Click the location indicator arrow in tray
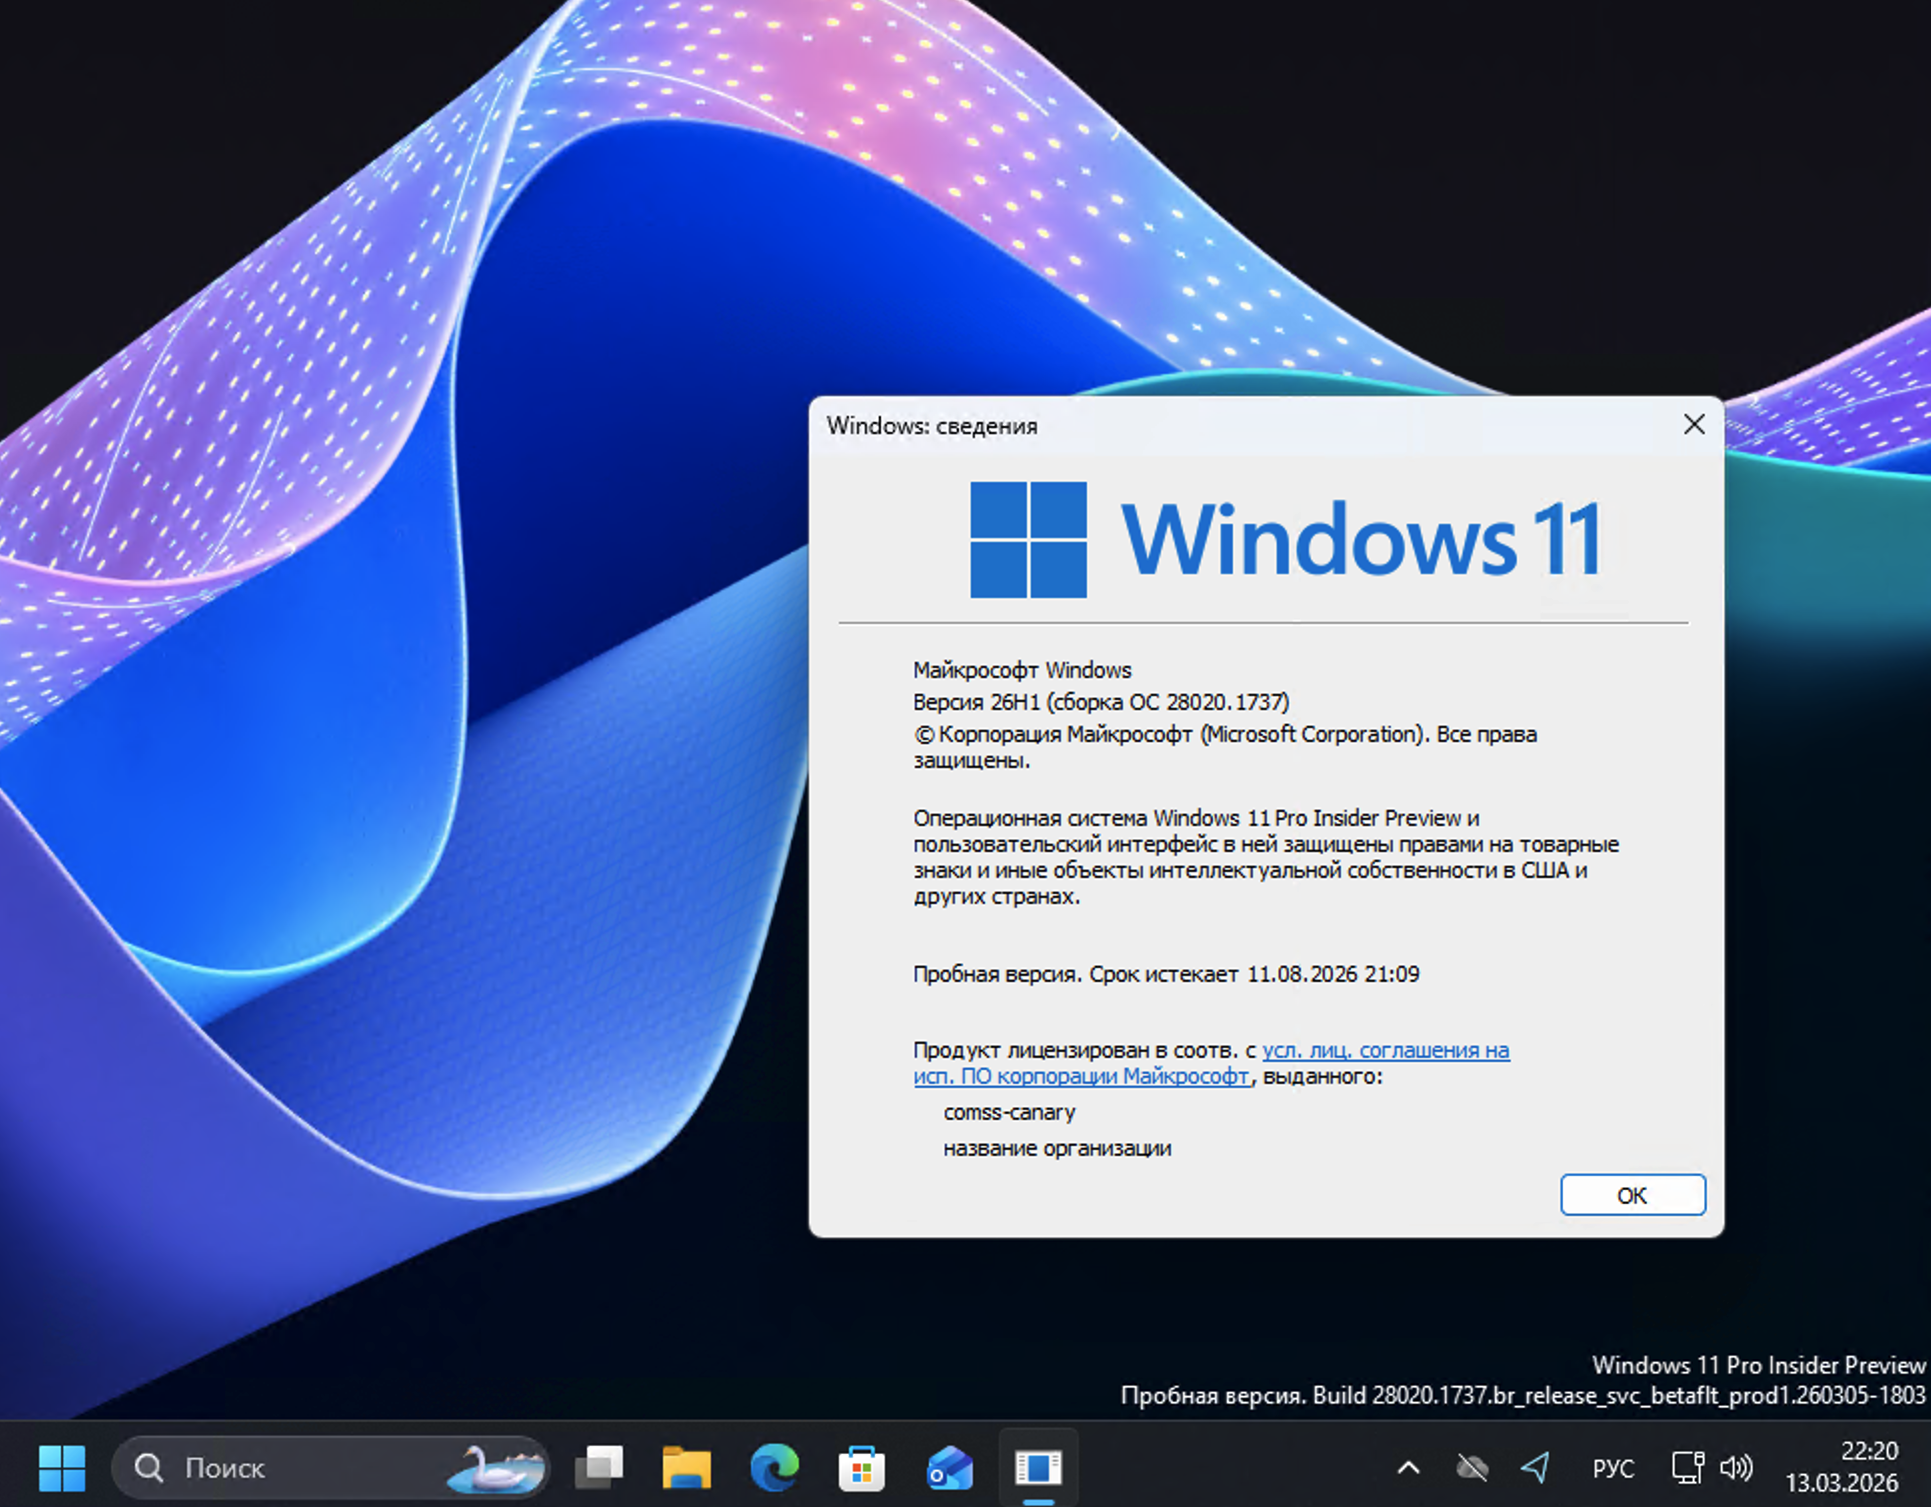 click(1535, 1467)
